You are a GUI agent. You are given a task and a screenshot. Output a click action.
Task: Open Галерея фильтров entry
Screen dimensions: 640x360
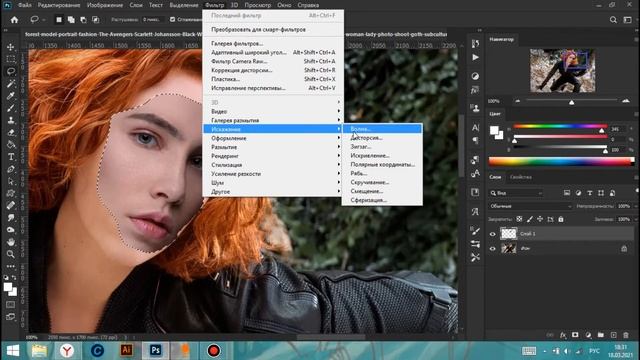tap(273, 44)
